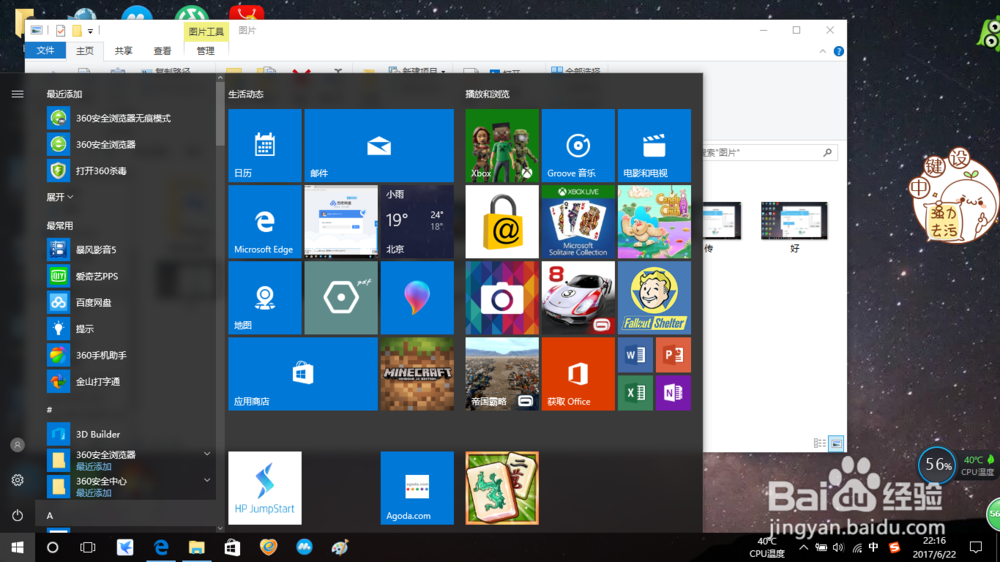Open the OneNote tile
Viewport: 1000px width, 562px height.
(x=673, y=393)
